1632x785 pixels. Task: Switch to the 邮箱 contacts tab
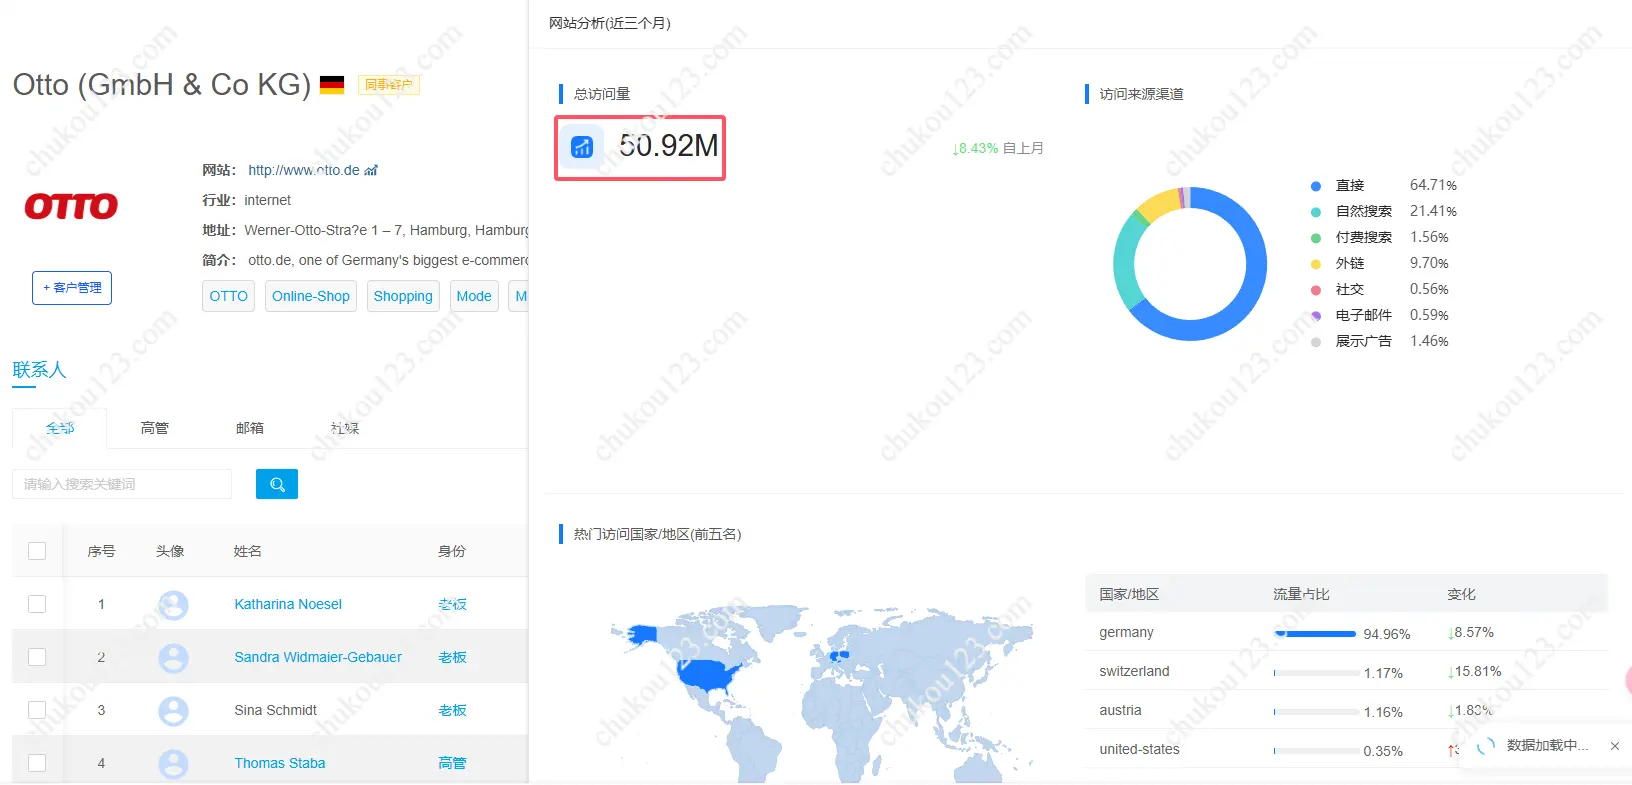click(x=250, y=428)
